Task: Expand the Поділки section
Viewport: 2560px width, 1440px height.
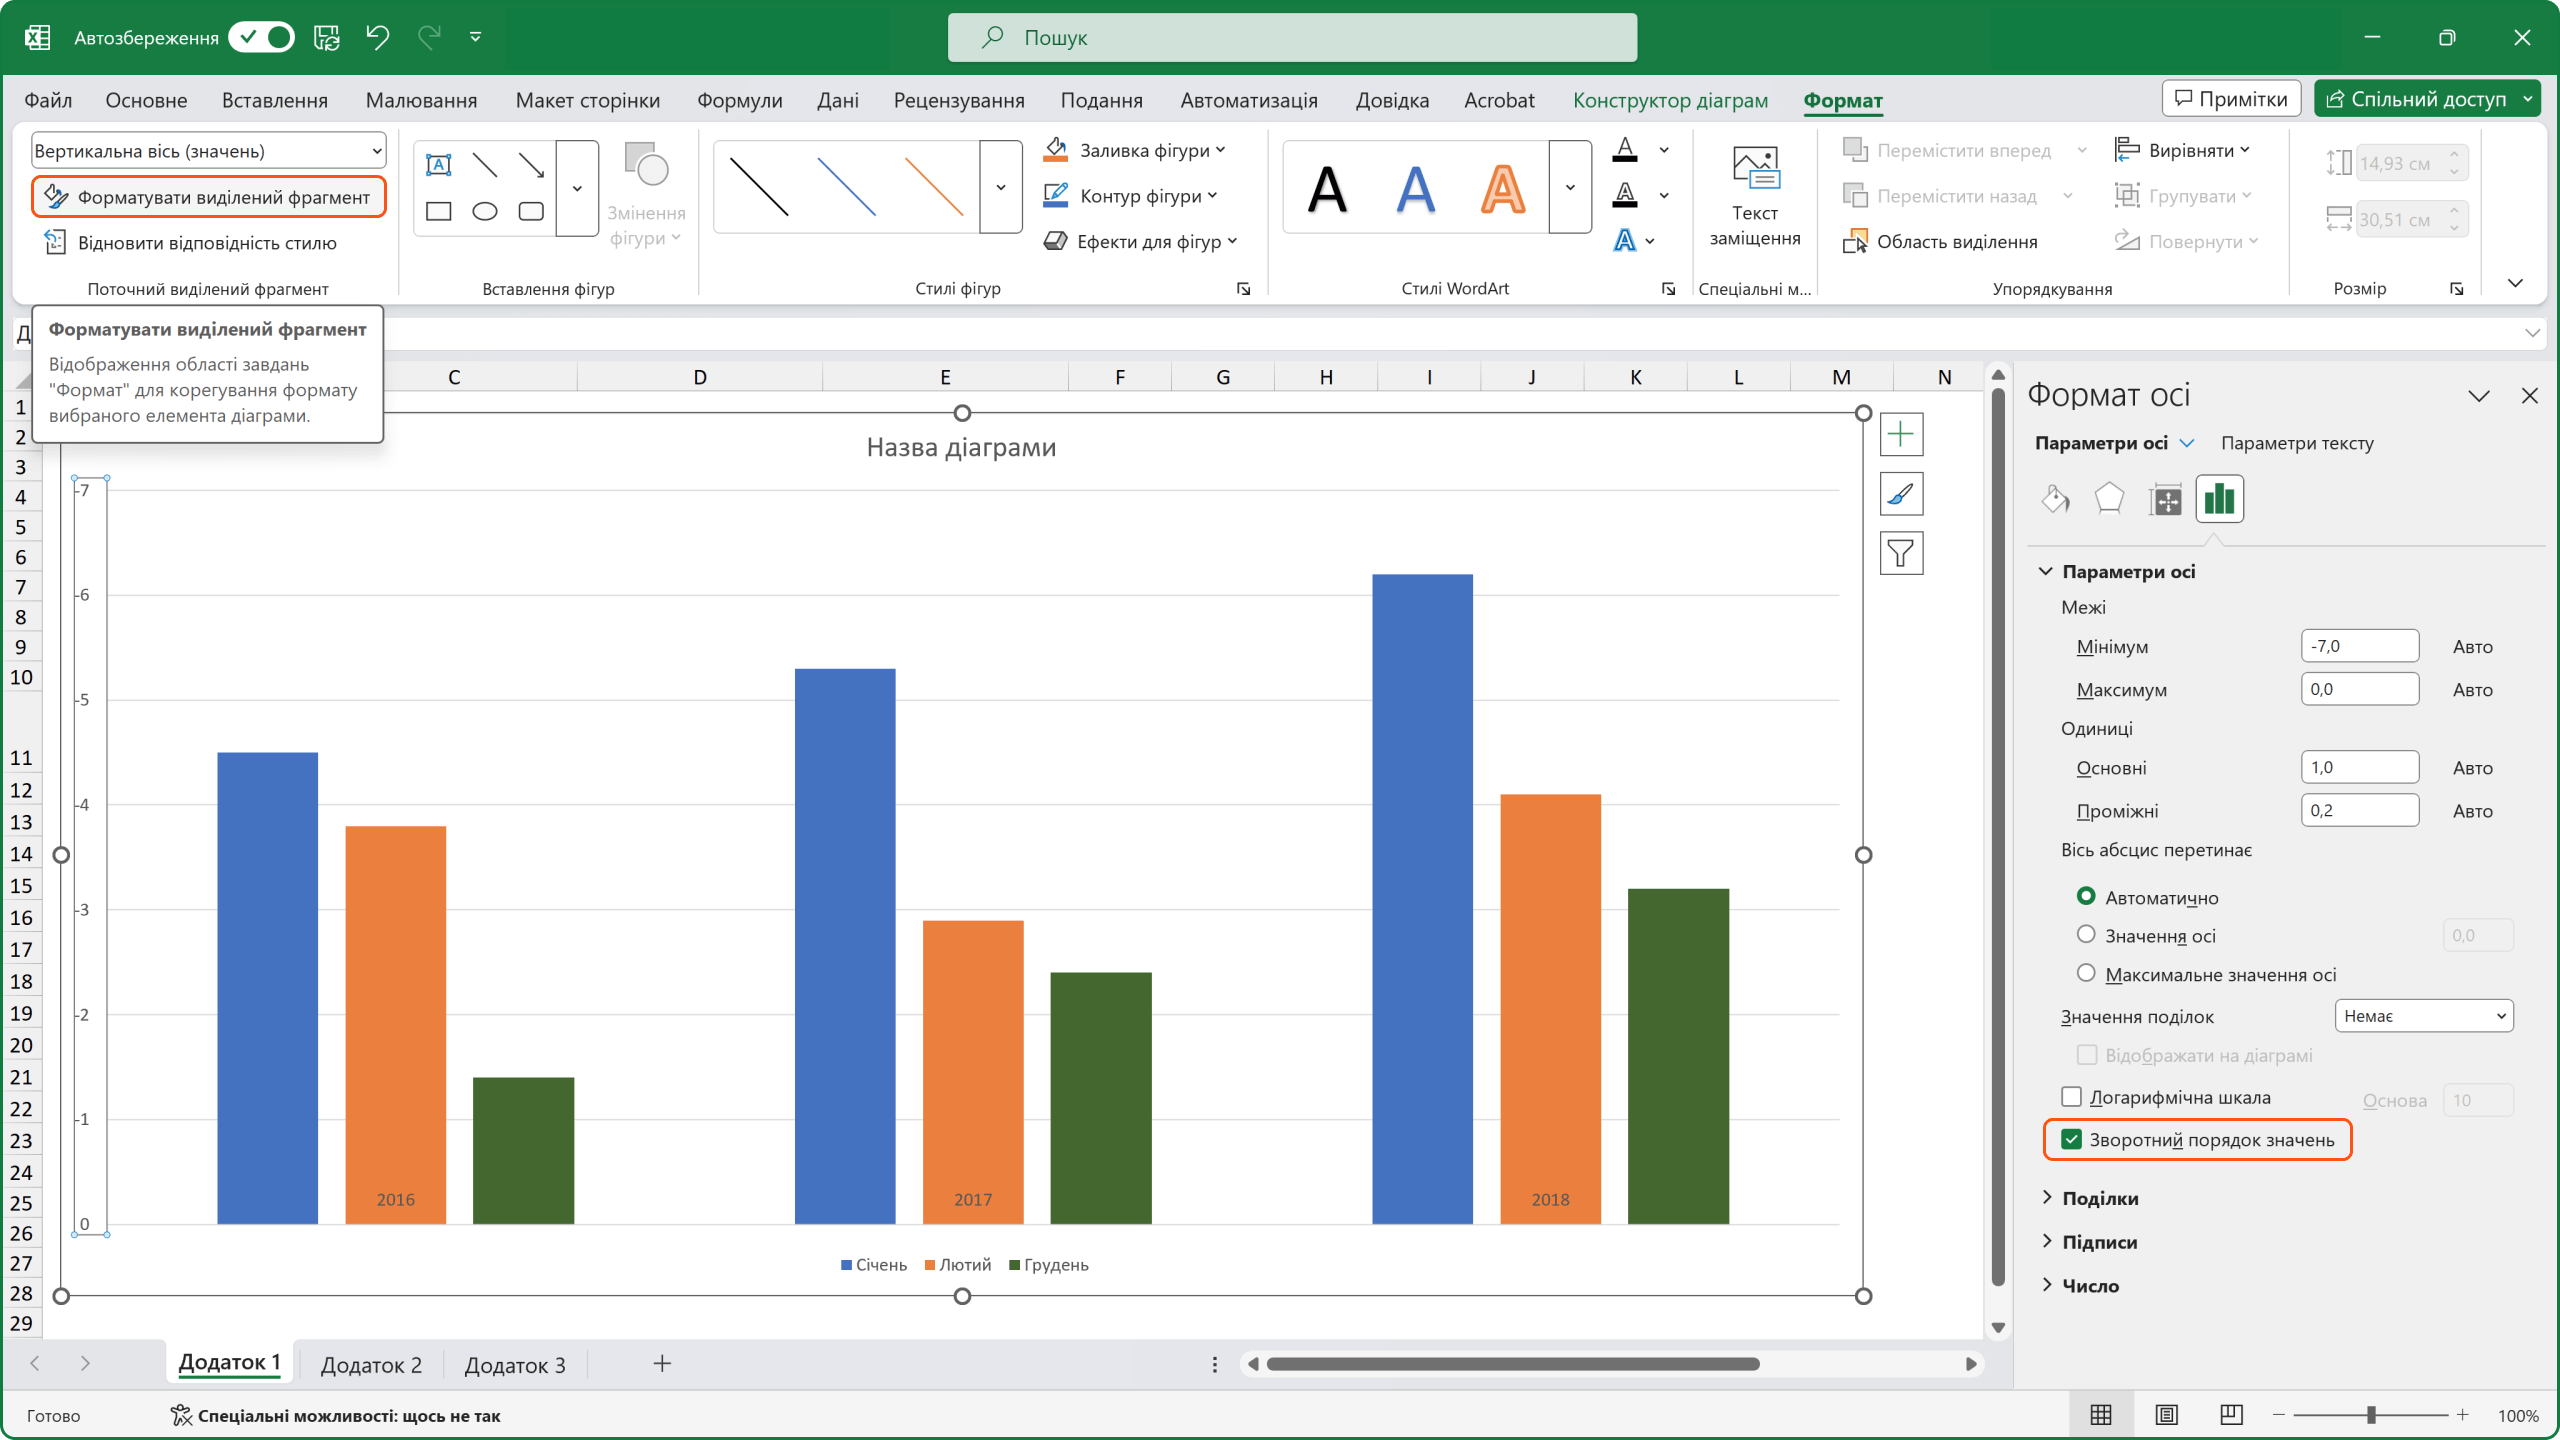Action: (2100, 1198)
